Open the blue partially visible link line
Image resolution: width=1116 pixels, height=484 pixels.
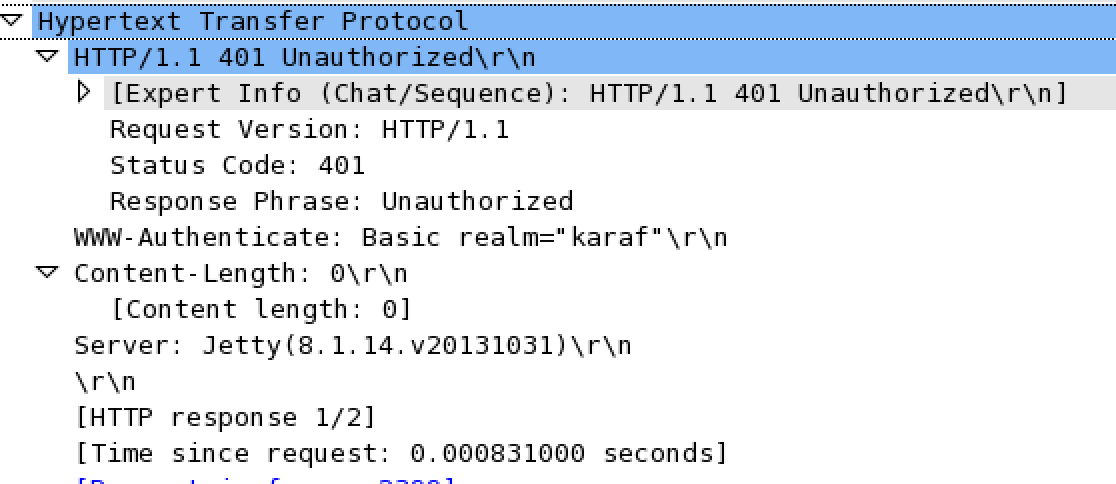(264, 481)
